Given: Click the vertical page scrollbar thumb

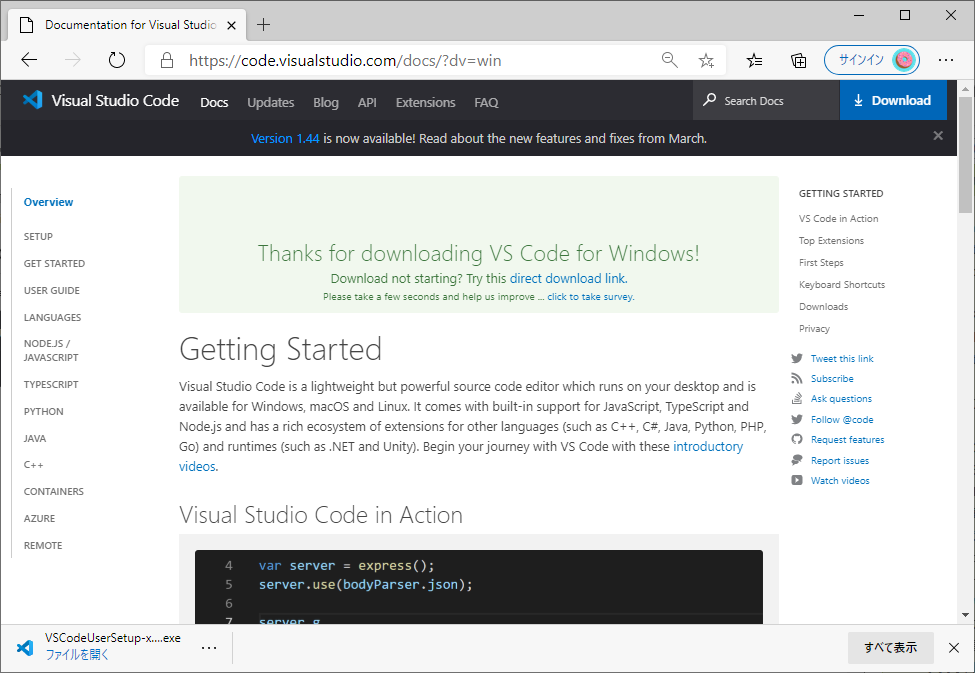Looking at the screenshot, I should click(965, 154).
